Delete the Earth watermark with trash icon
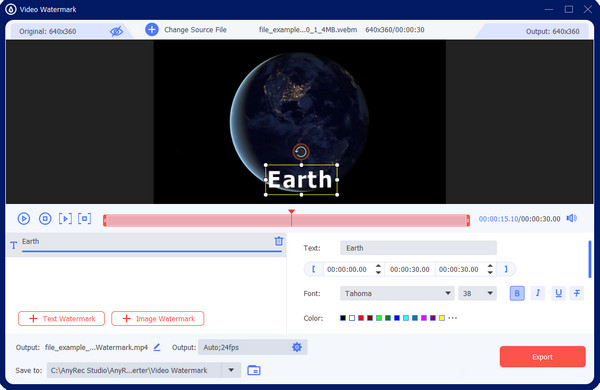600x390 pixels. click(279, 241)
